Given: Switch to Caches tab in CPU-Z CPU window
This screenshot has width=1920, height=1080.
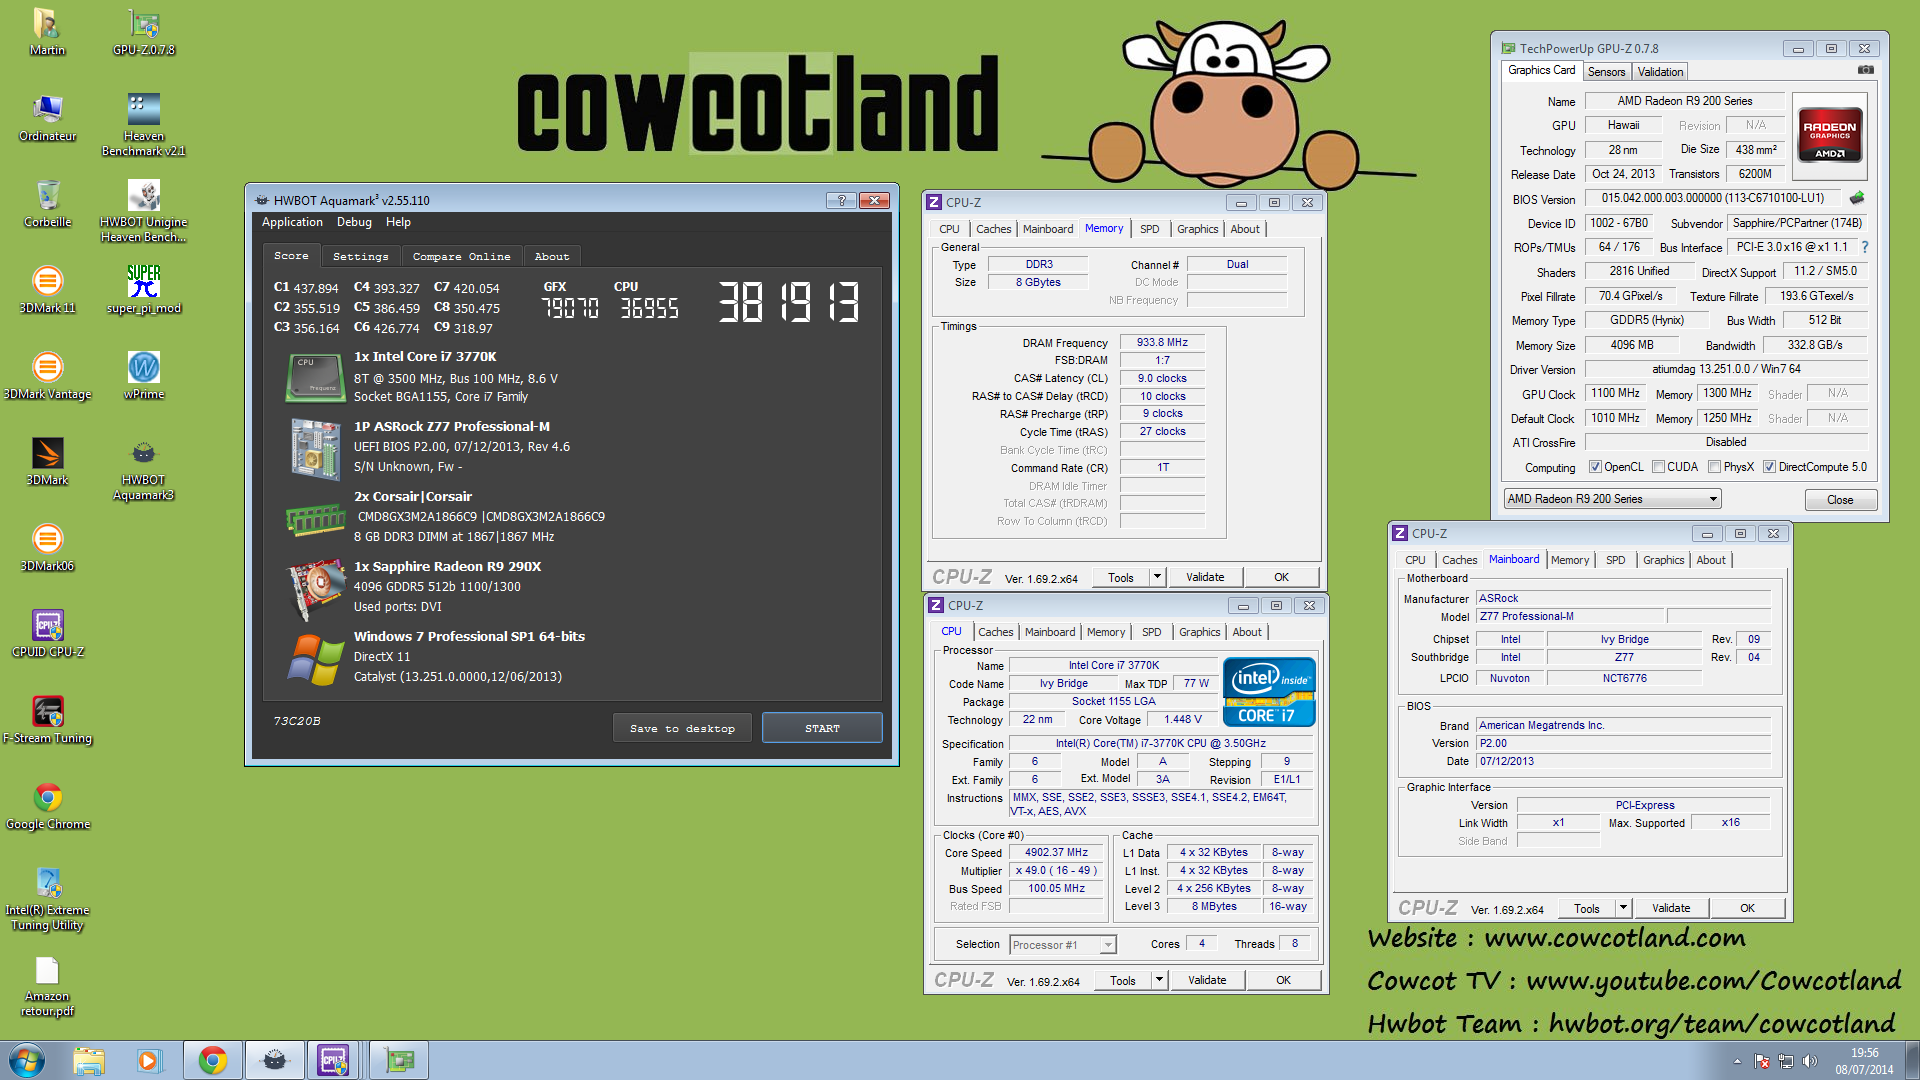Looking at the screenshot, I should coord(995,632).
